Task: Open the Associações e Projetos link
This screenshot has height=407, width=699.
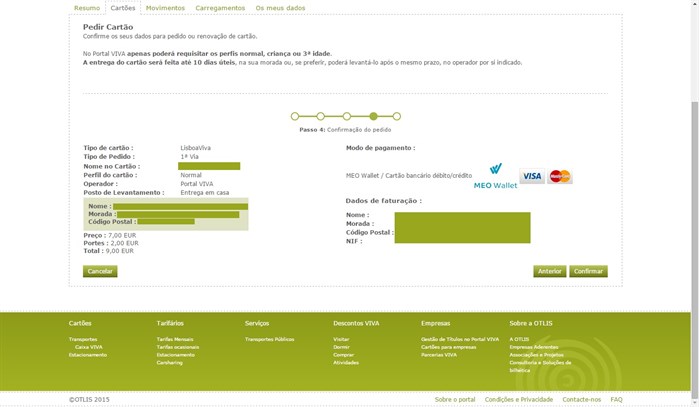Action: tap(536, 355)
